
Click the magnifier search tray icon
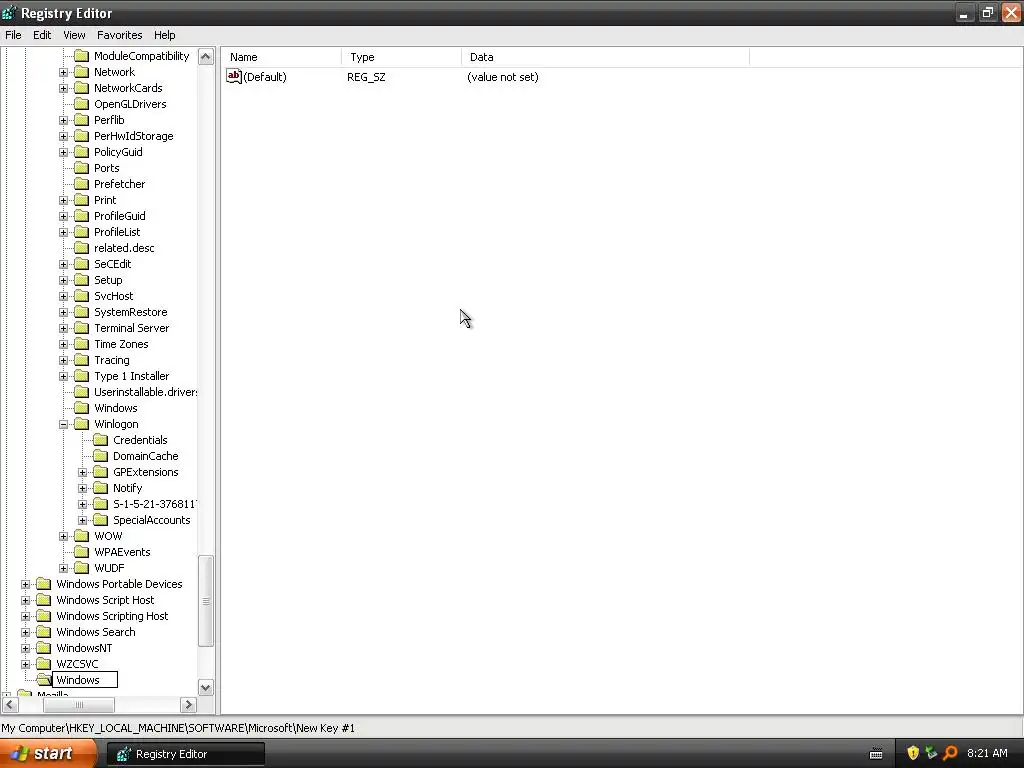pyautogui.click(x=950, y=754)
